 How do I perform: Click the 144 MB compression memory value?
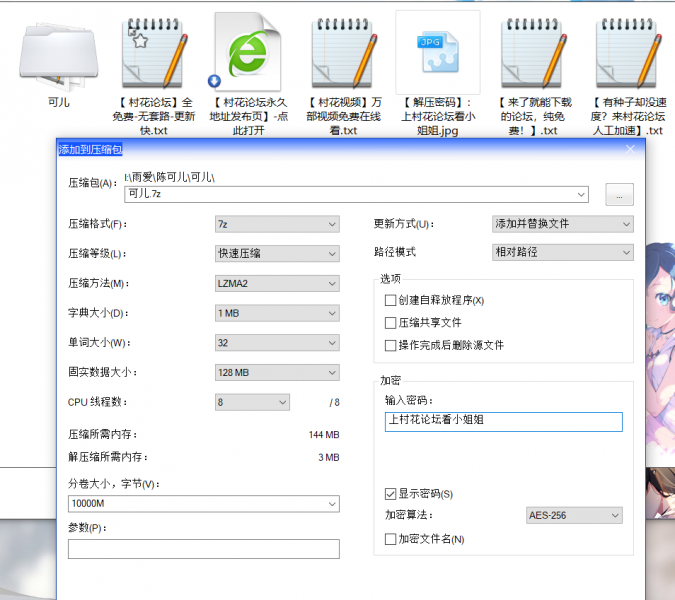tap(324, 435)
